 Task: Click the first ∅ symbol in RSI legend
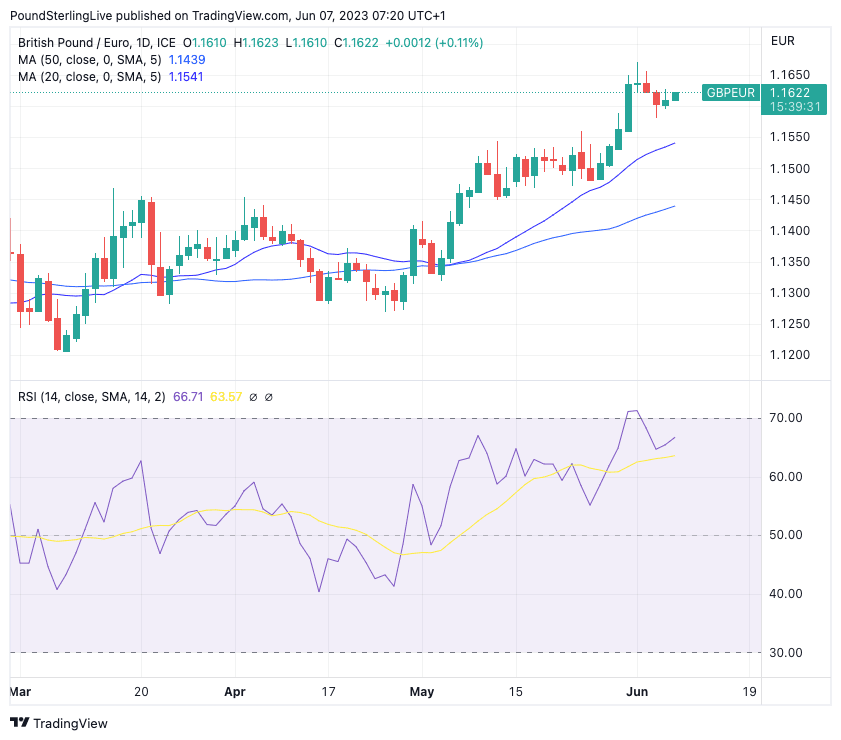253,397
